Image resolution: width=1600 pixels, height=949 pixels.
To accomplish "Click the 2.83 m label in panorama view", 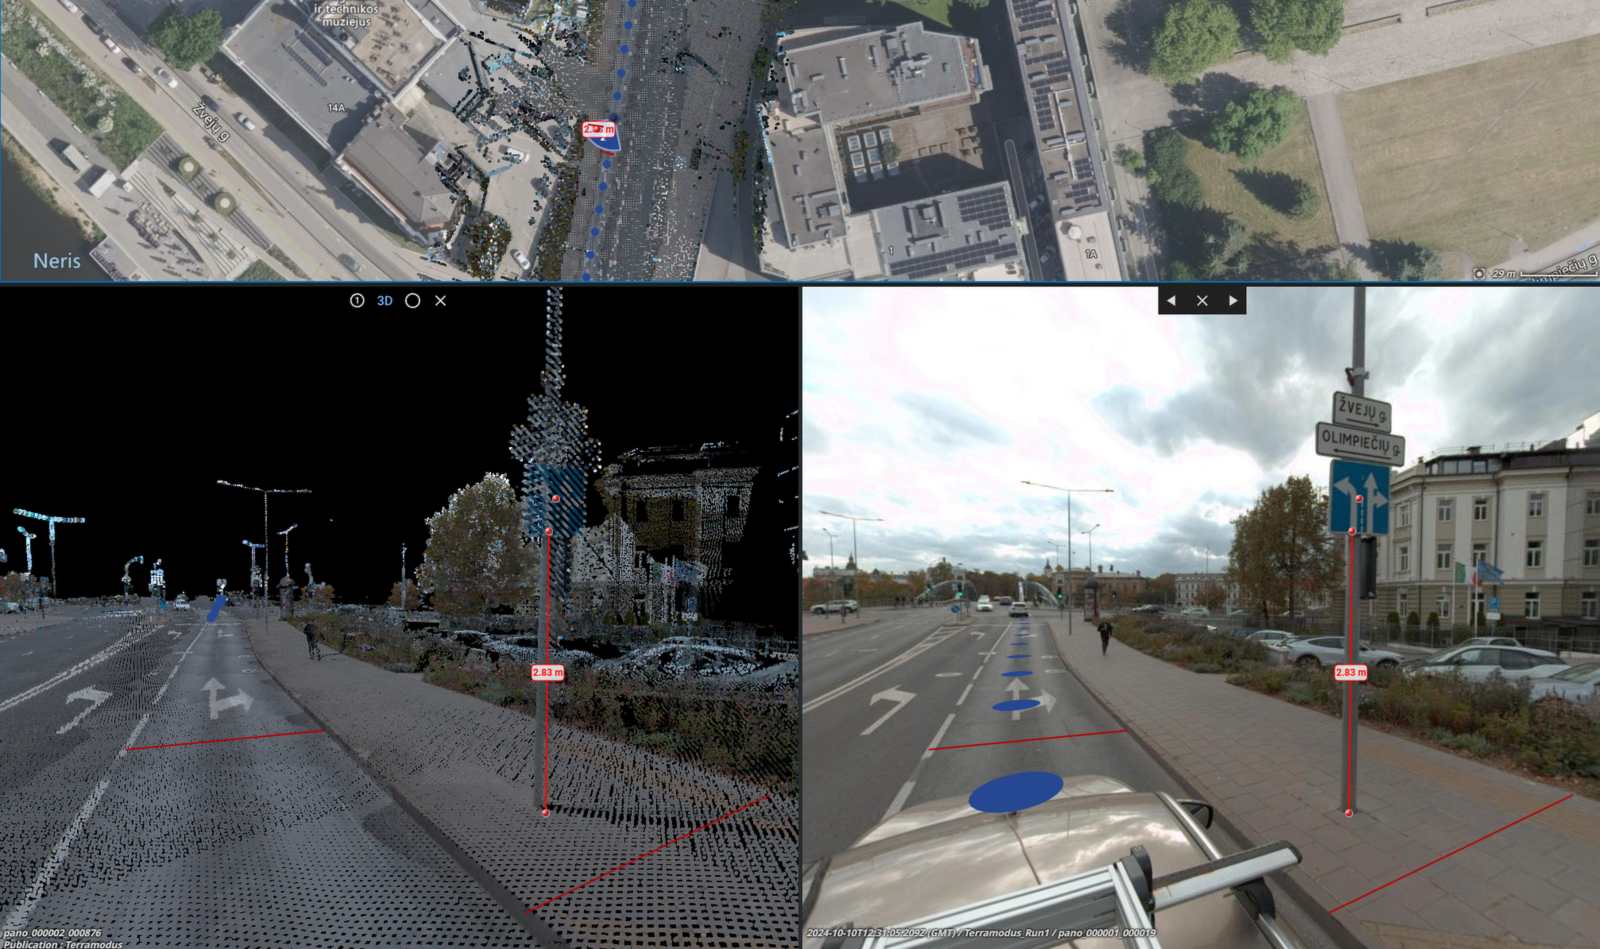I will pyautogui.click(x=1351, y=672).
